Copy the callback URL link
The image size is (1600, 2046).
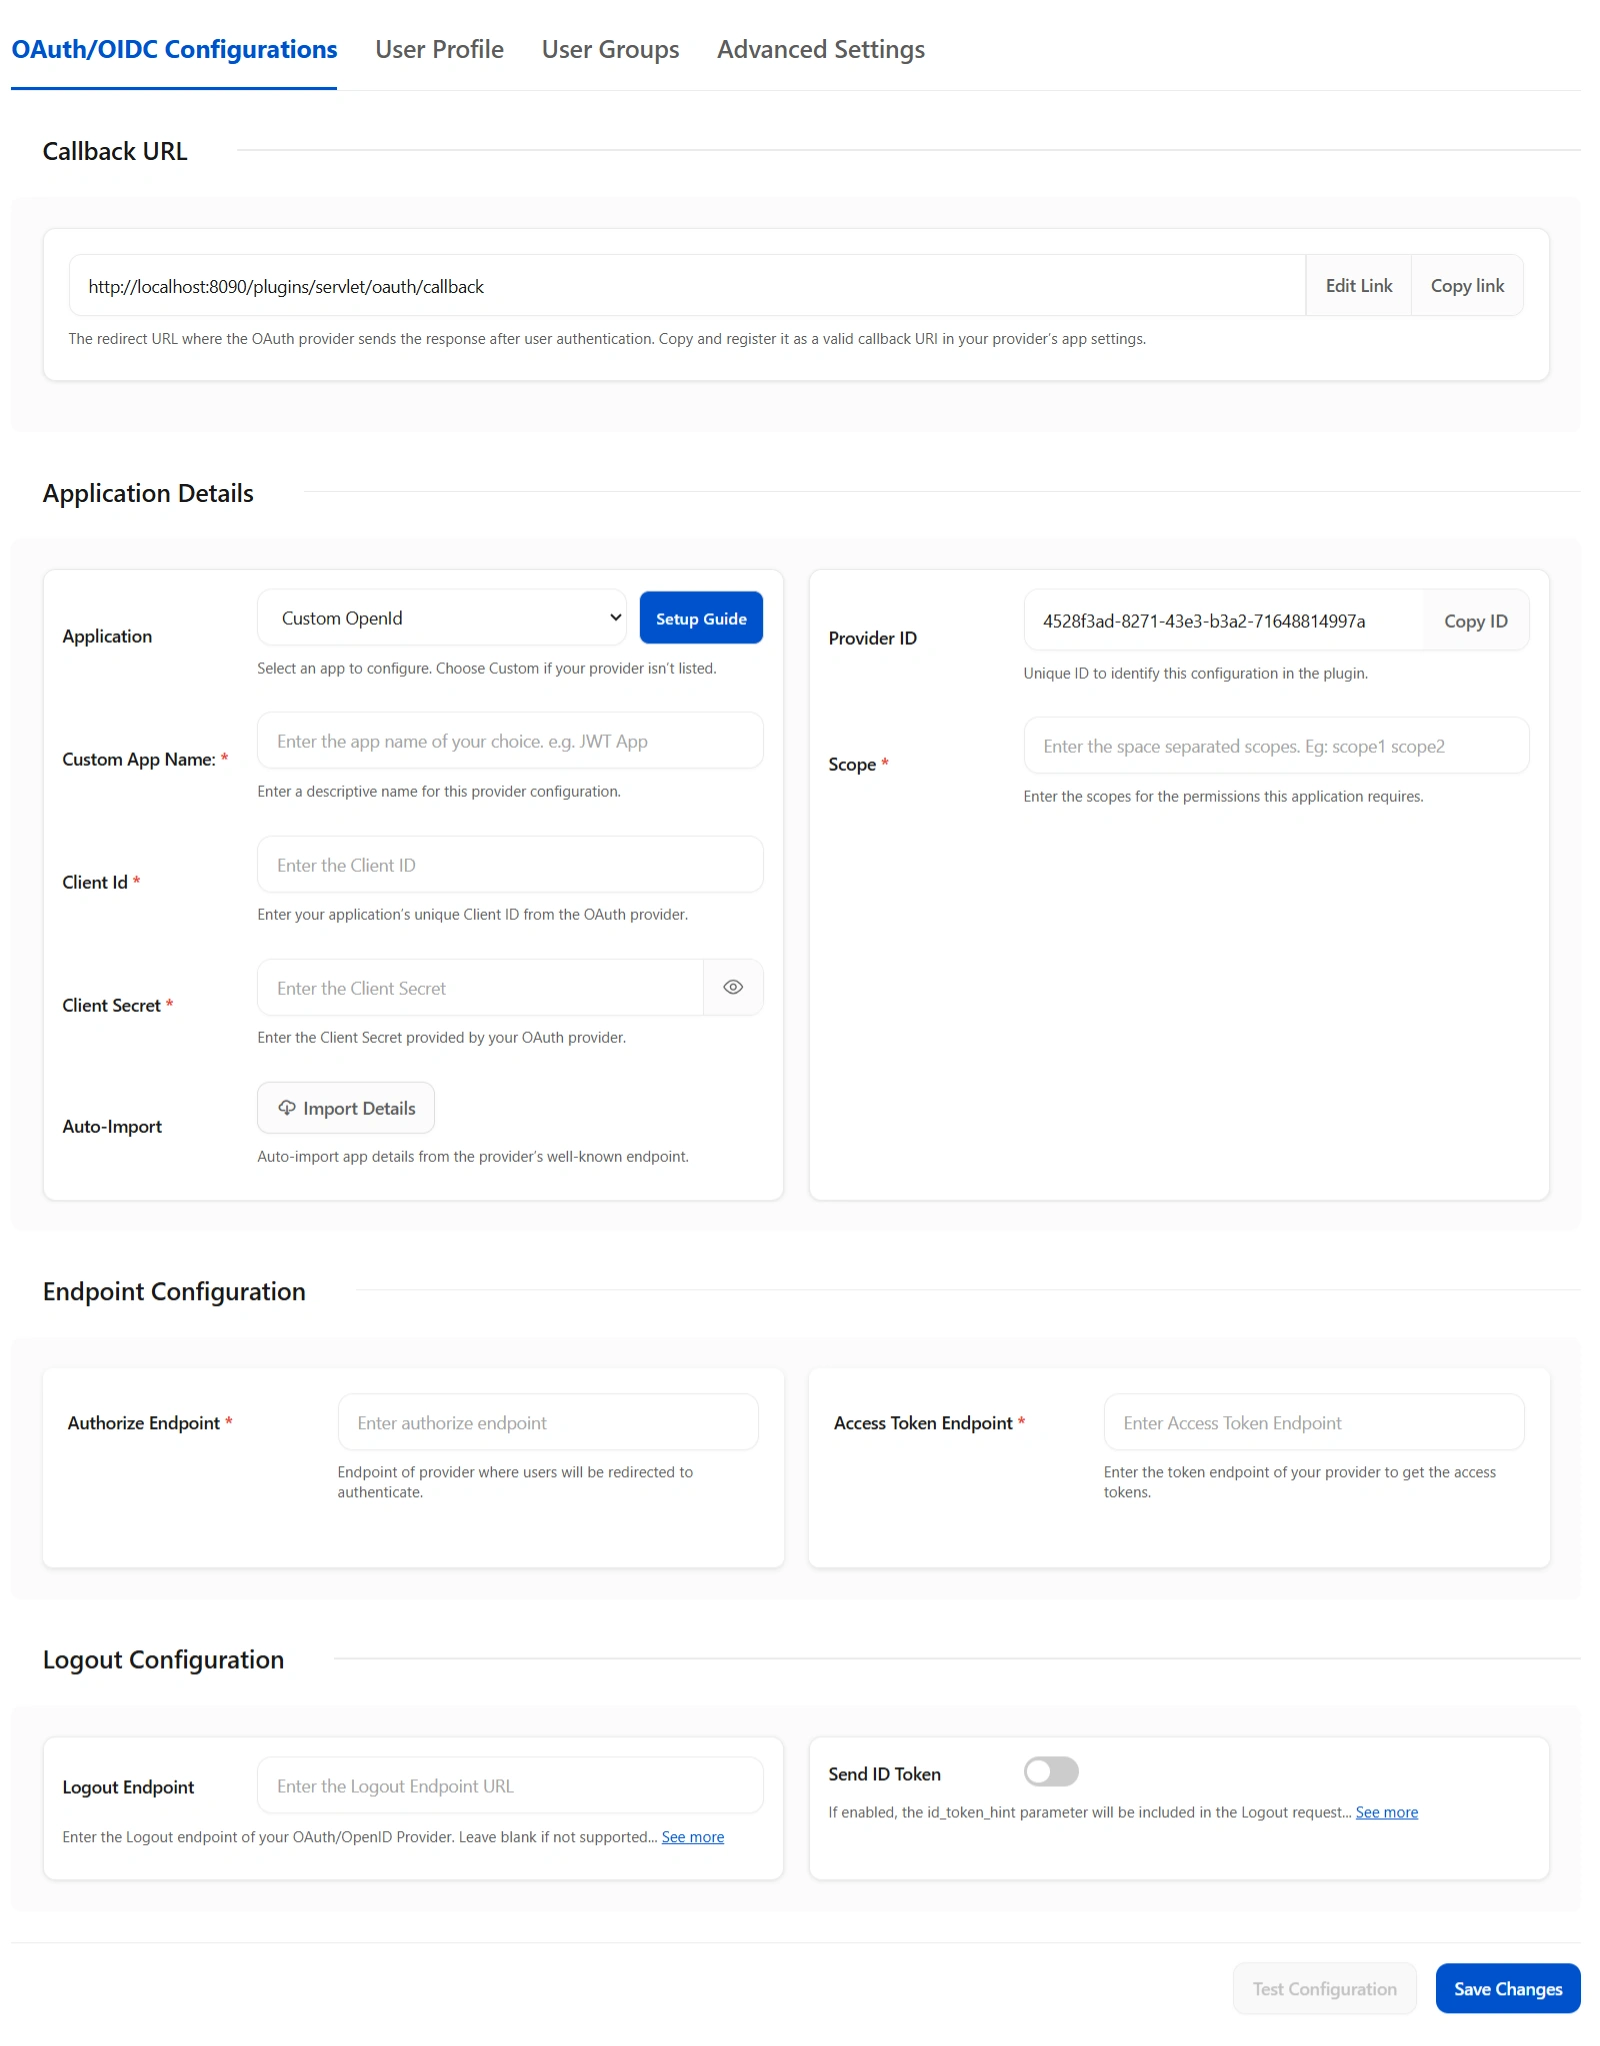coord(1467,285)
